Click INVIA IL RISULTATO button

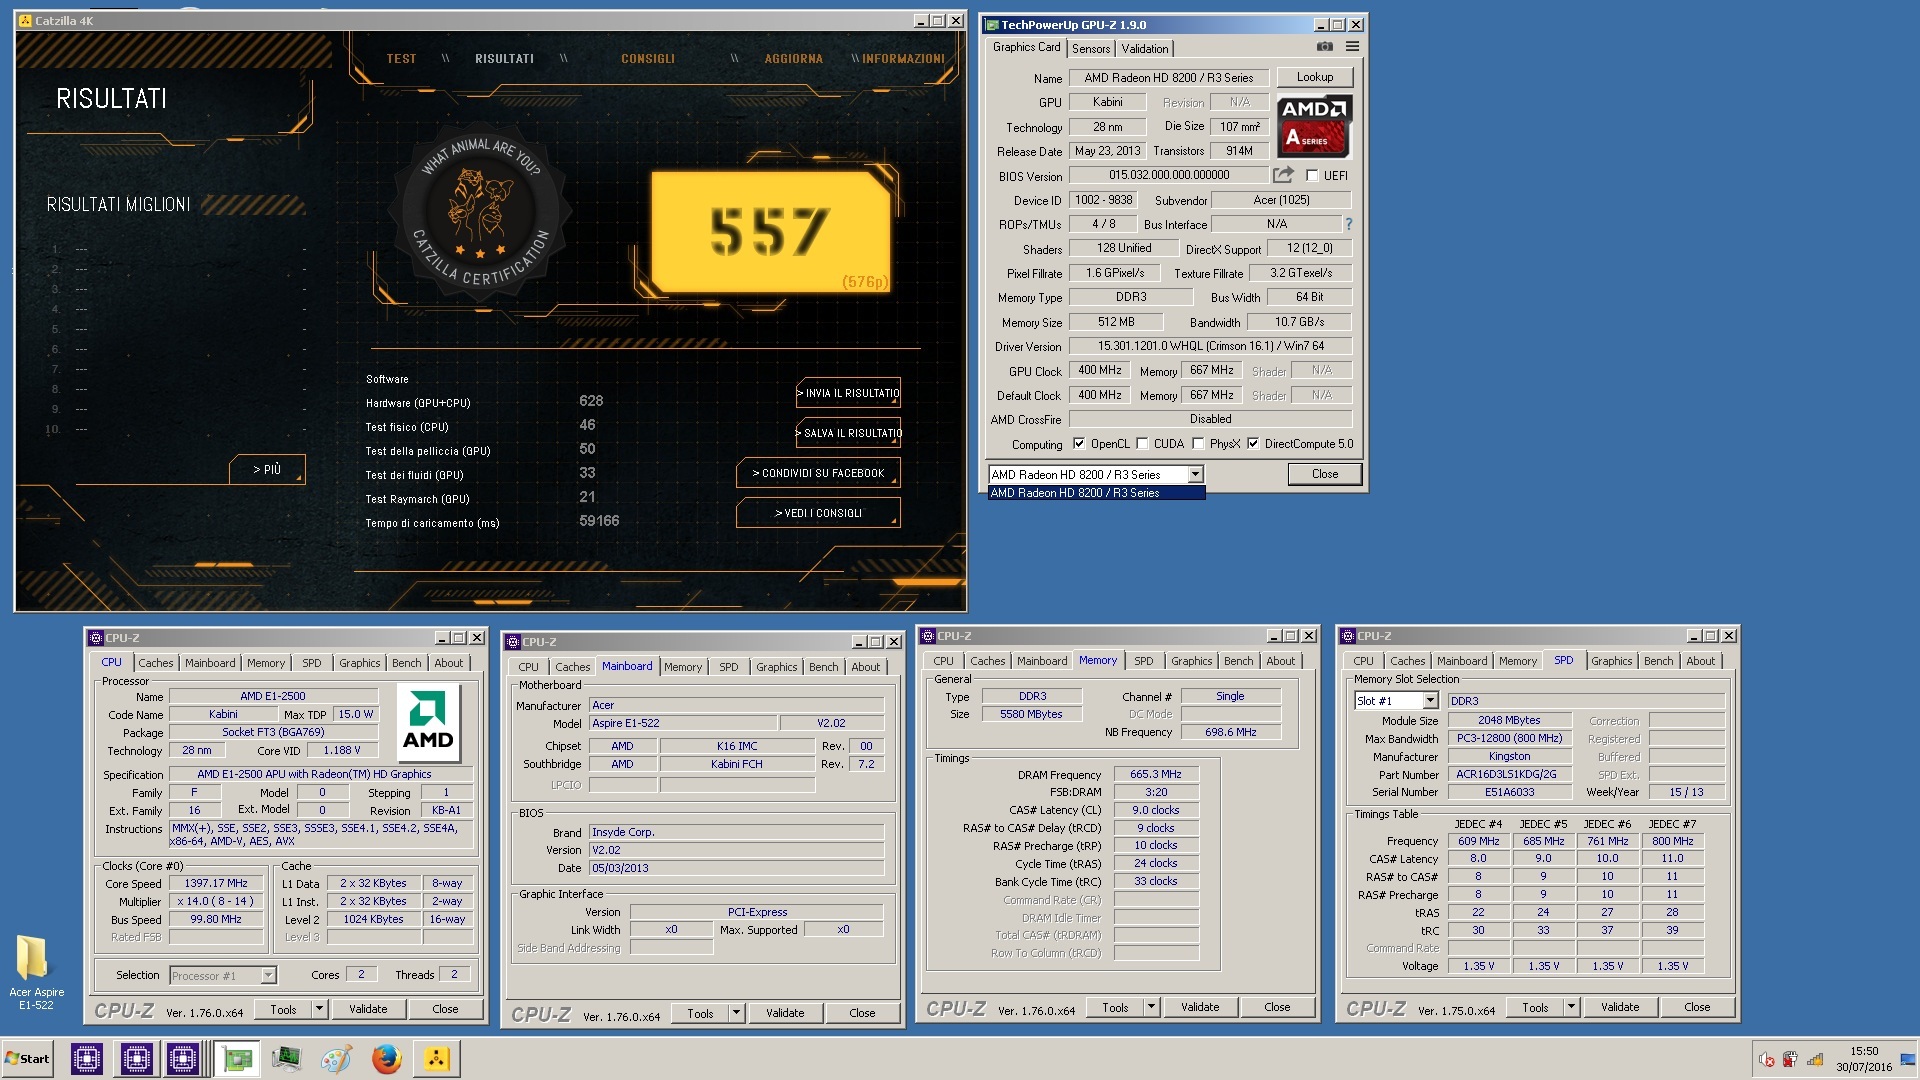849,393
